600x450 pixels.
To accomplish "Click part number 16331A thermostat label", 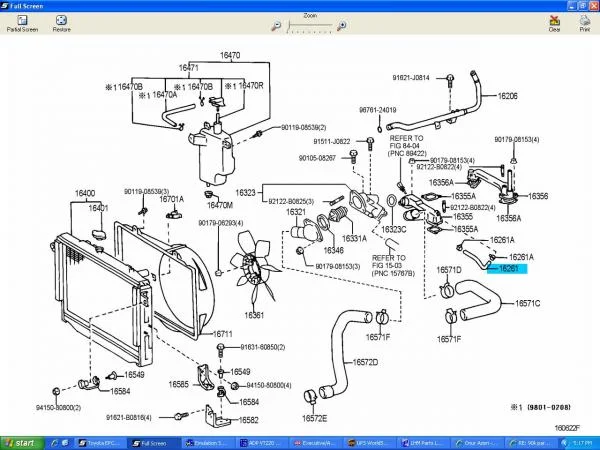I will (x=354, y=239).
